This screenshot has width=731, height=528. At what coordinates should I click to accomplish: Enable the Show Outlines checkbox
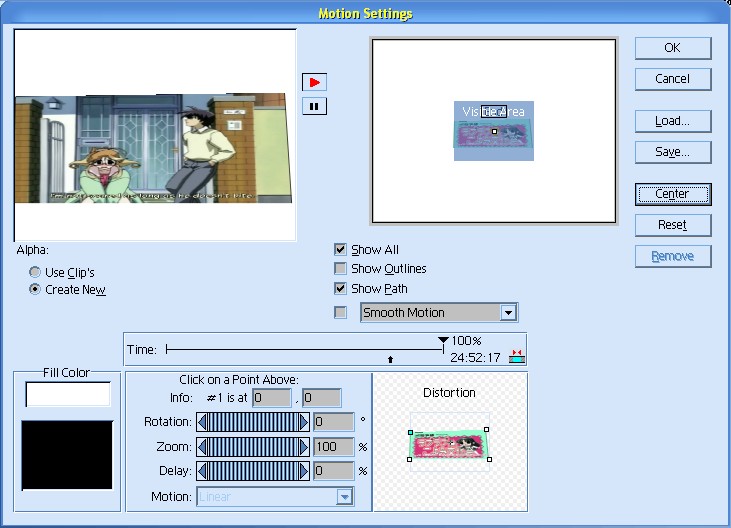340,268
